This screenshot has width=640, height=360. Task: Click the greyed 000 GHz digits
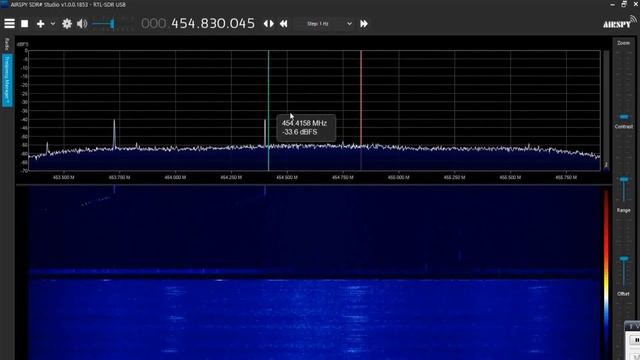(153, 23)
